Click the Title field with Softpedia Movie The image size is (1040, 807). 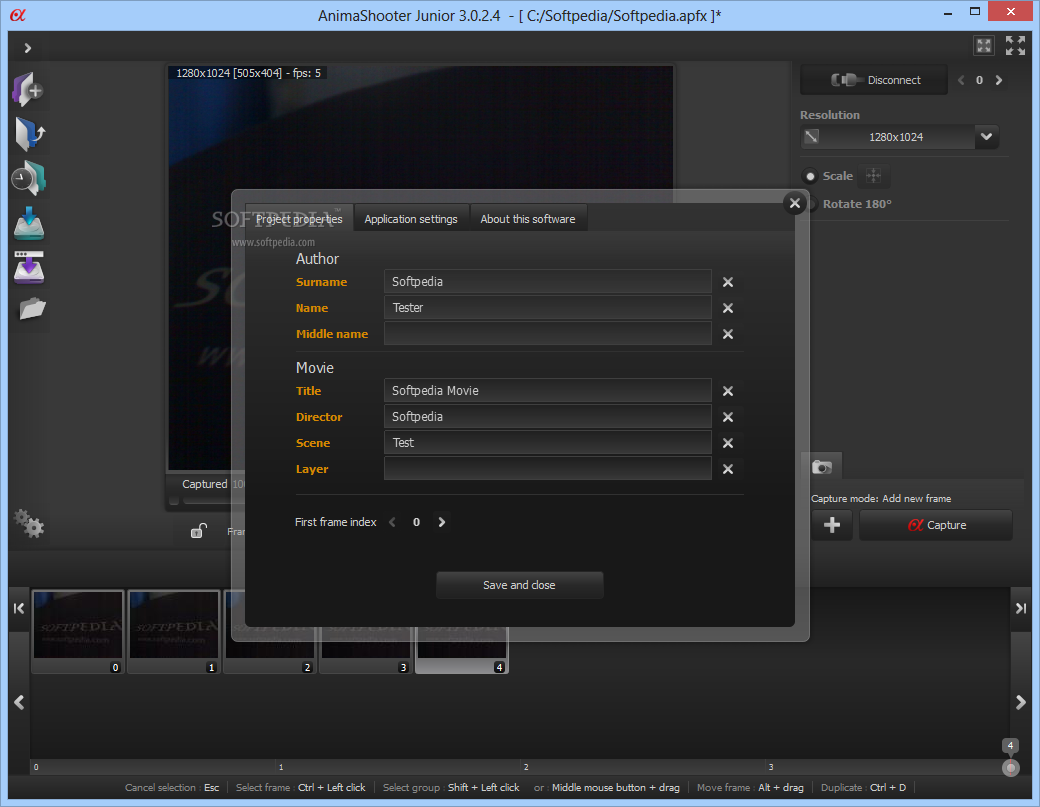pyautogui.click(x=547, y=390)
